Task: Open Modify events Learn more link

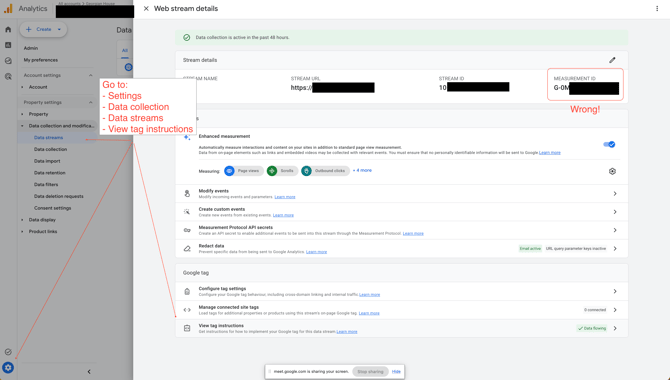Action: 285,197
